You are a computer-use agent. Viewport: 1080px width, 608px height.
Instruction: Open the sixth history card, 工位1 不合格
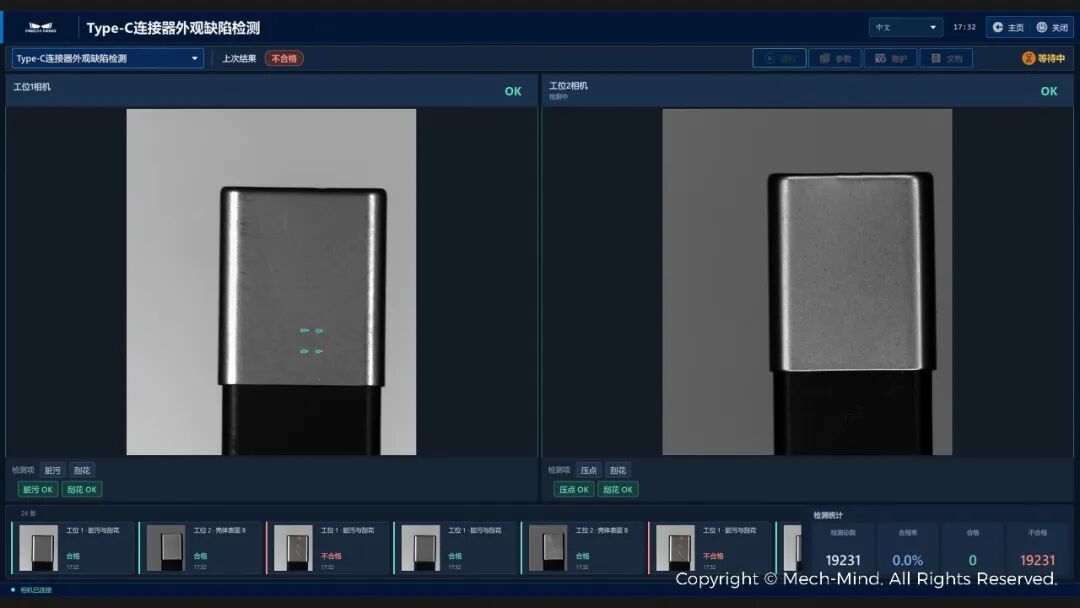(710, 548)
